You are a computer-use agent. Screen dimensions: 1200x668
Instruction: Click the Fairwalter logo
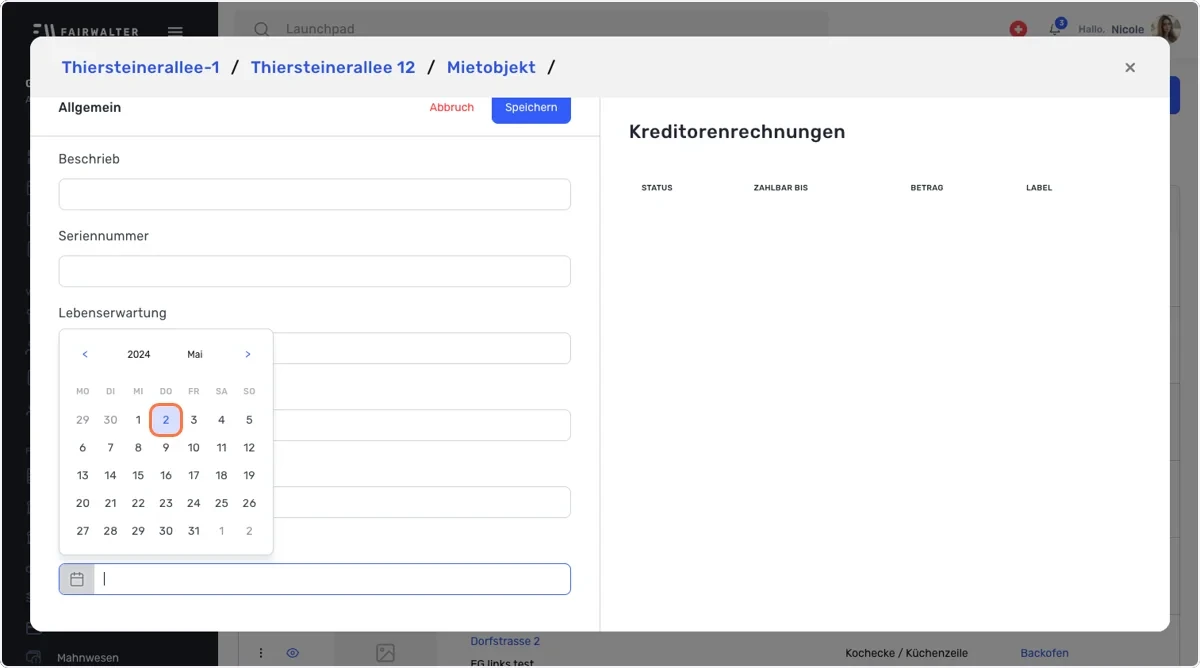pos(87,30)
